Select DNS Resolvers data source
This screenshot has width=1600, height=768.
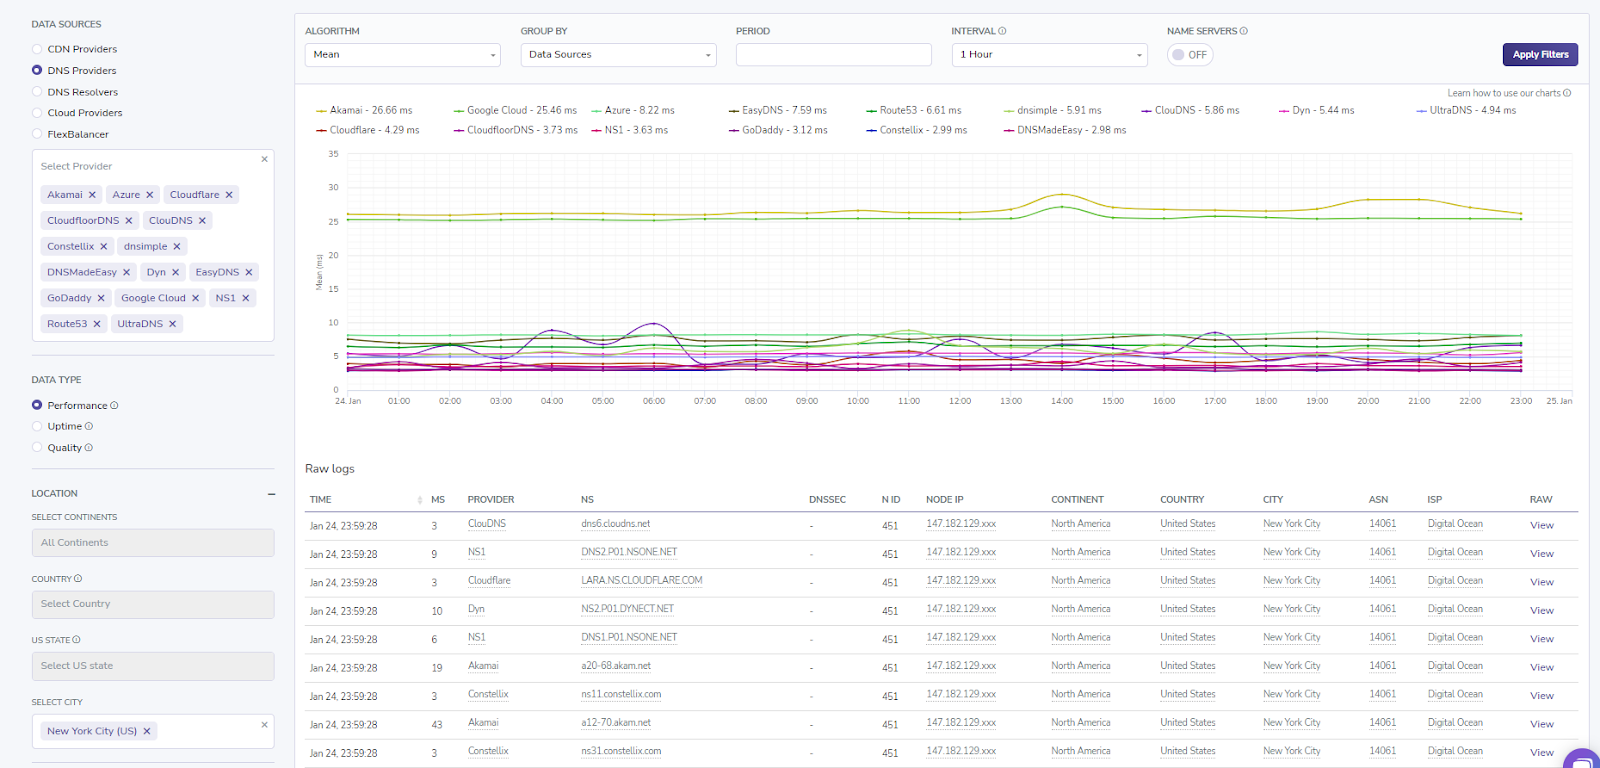[x=37, y=92]
